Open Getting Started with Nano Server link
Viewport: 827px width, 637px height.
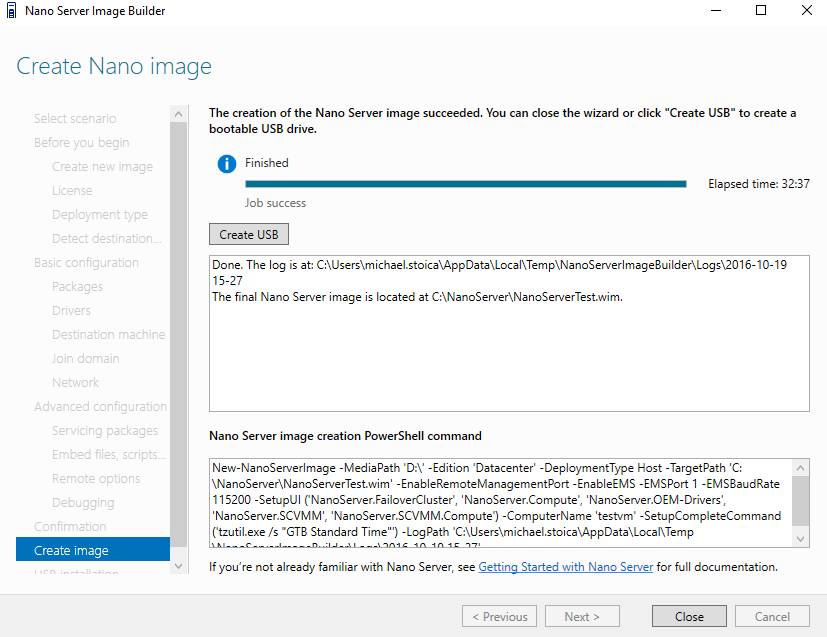click(x=565, y=567)
